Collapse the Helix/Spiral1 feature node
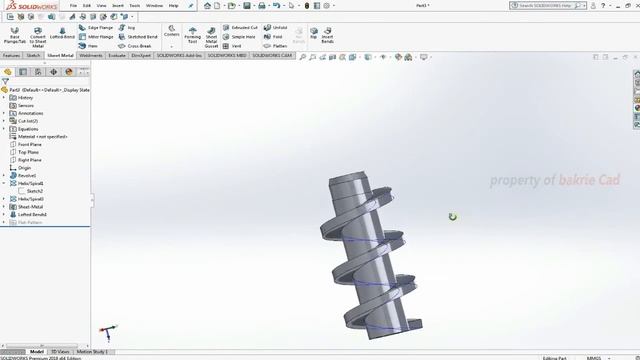 (4, 183)
